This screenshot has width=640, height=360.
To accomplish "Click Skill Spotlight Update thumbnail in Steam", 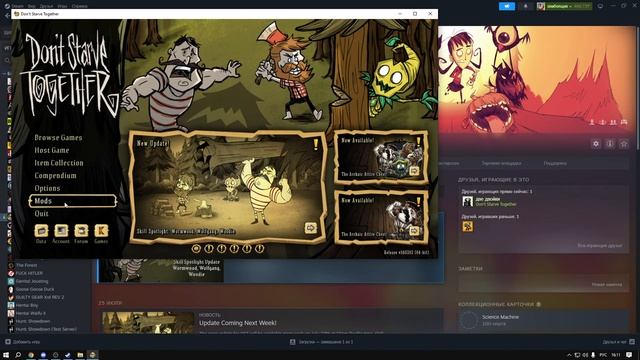I will point(160,270).
